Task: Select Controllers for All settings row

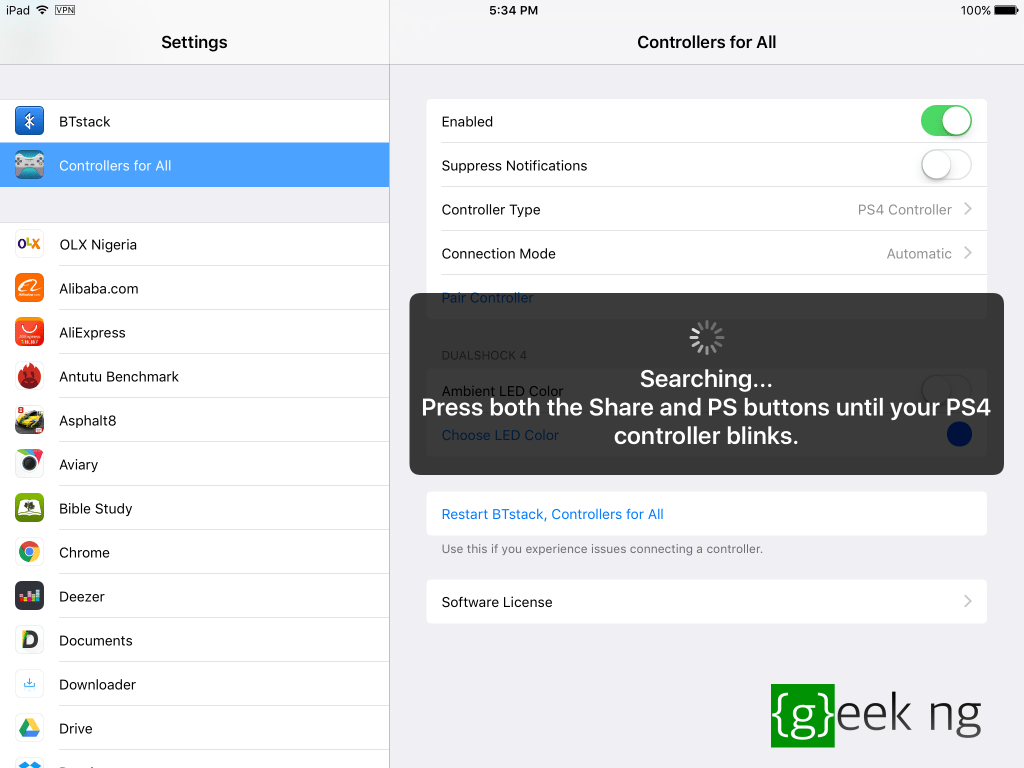Action: point(195,165)
